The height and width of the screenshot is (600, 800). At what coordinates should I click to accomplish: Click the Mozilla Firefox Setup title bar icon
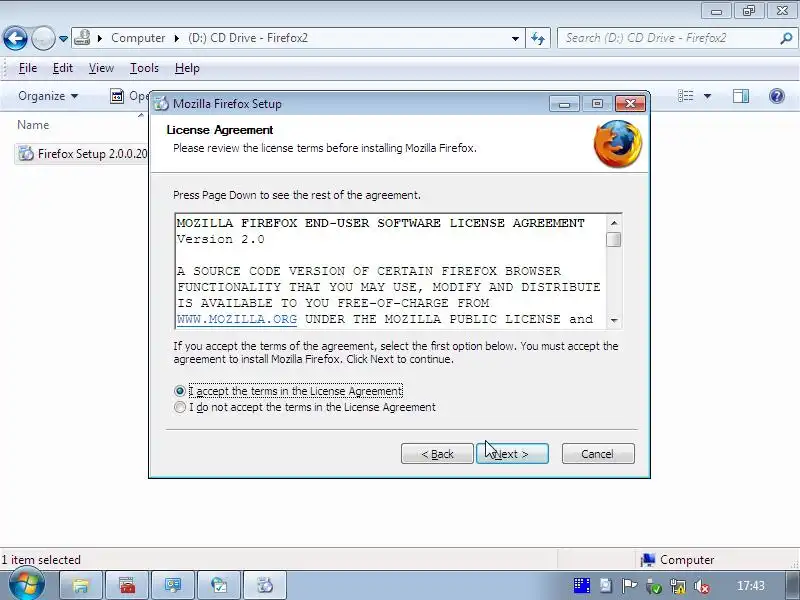[x=161, y=104]
